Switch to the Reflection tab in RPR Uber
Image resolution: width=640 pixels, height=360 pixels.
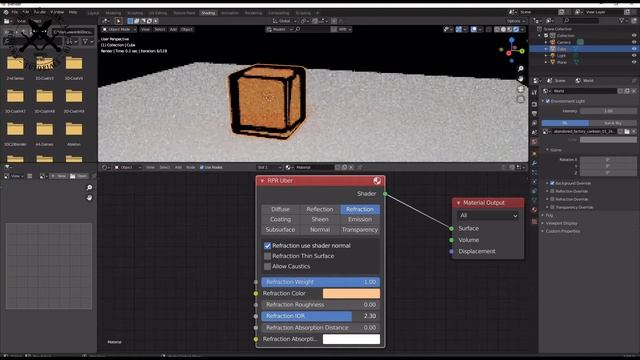[320, 209]
